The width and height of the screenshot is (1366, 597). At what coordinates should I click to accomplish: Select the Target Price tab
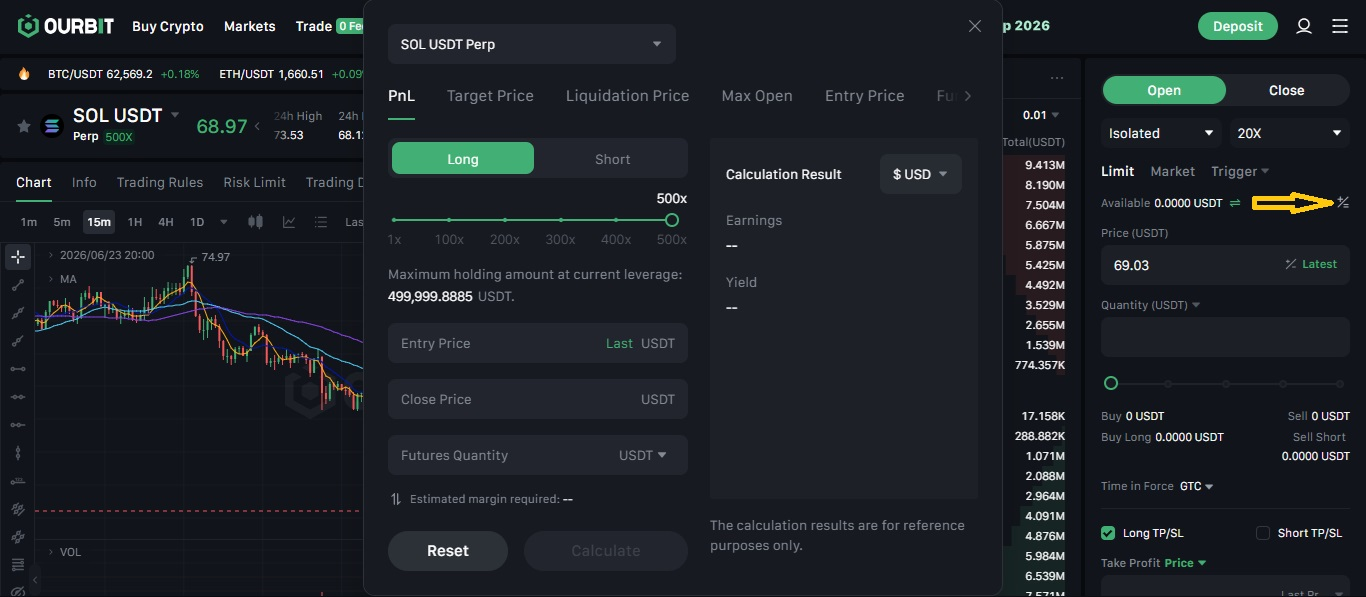click(490, 96)
